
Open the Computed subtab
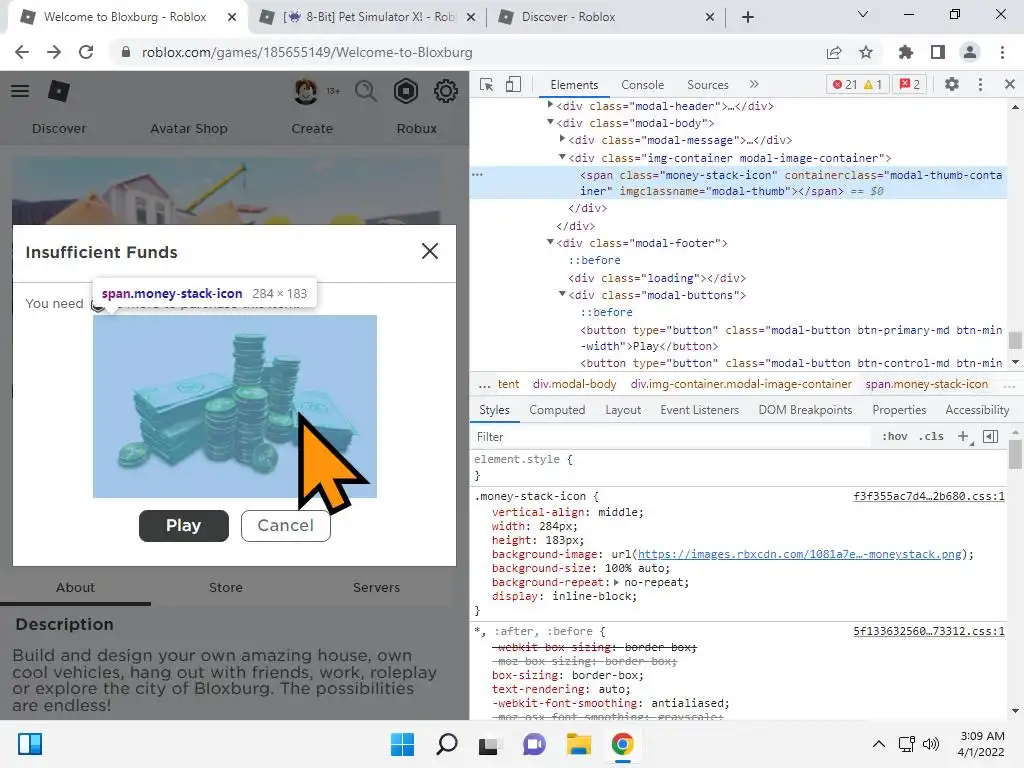click(x=557, y=410)
